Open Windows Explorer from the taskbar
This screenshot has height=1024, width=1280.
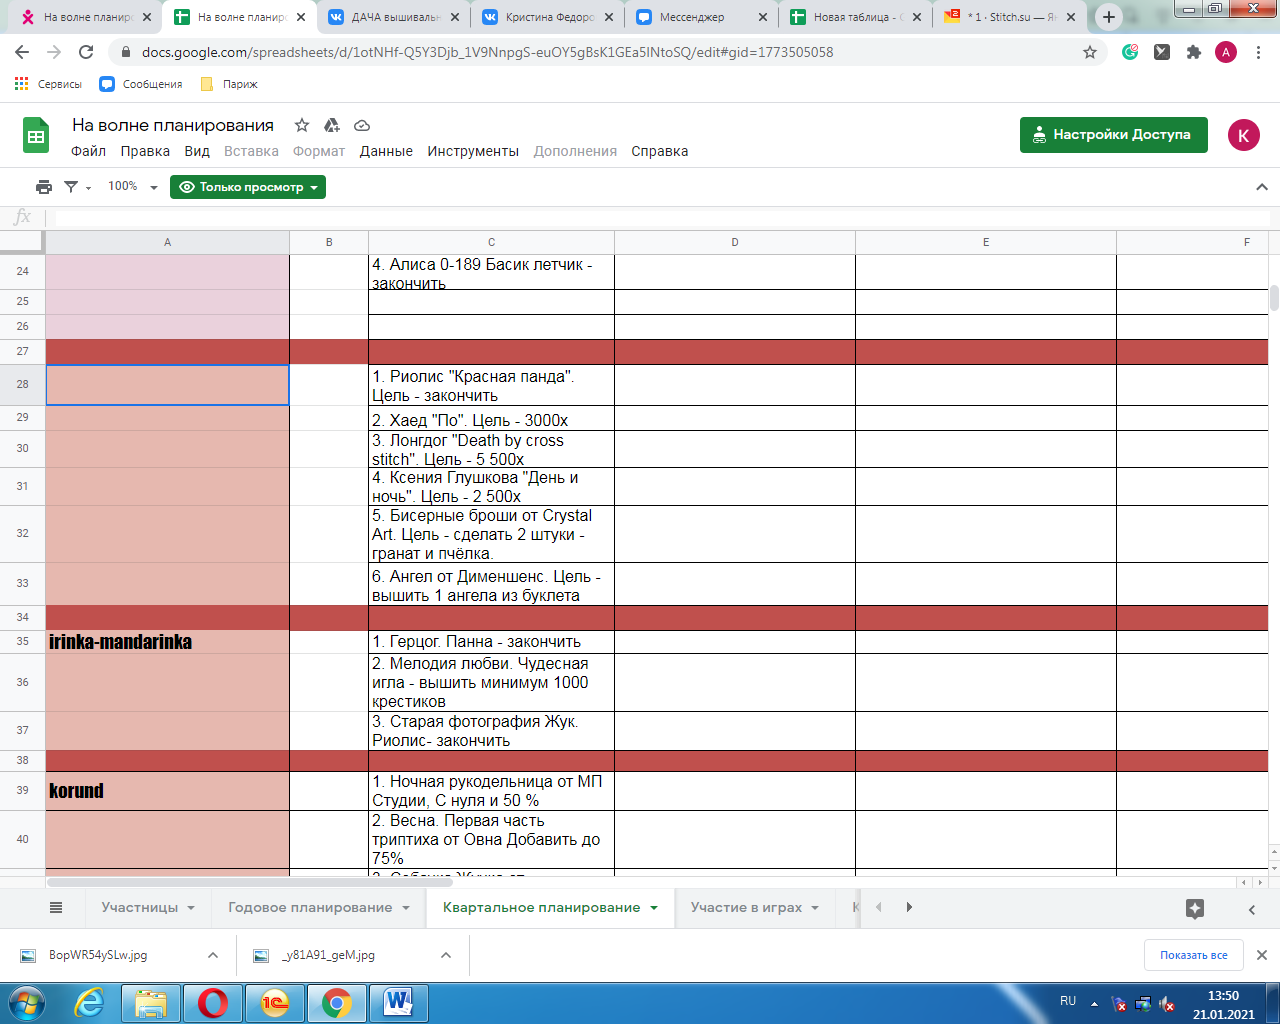click(151, 1002)
